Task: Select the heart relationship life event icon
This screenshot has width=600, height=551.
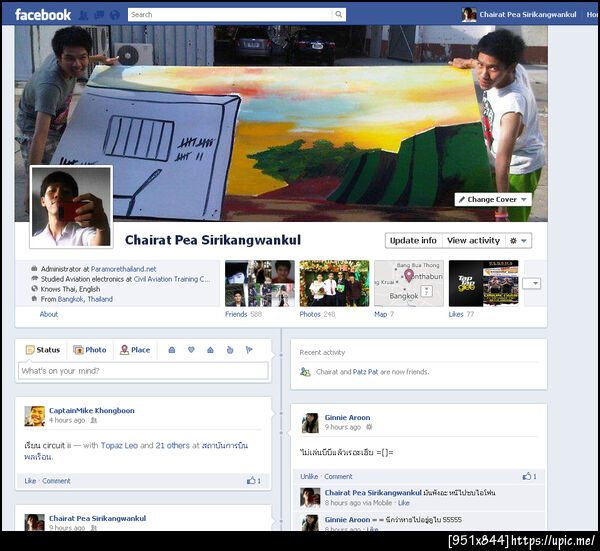Action: [x=191, y=350]
